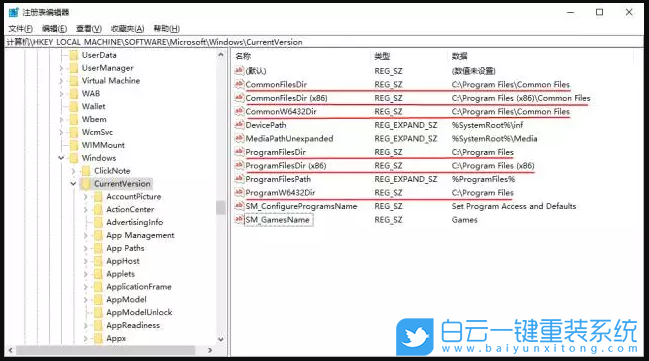Click the App Paths folder icon
The height and width of the screenshot is (361, 649).
pos(98,248)
